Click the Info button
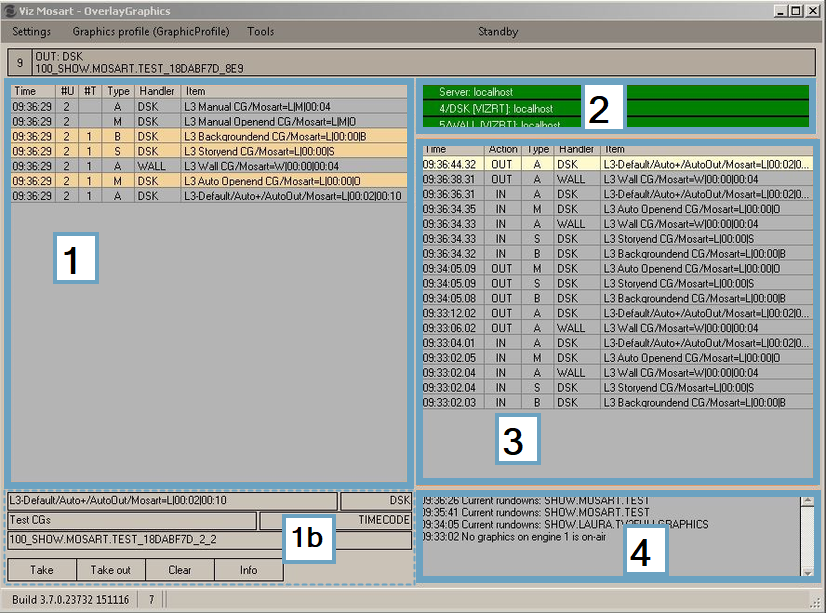The width and height of the screenshot is (826, 613). pyautogui.click(x=248, y=570)
